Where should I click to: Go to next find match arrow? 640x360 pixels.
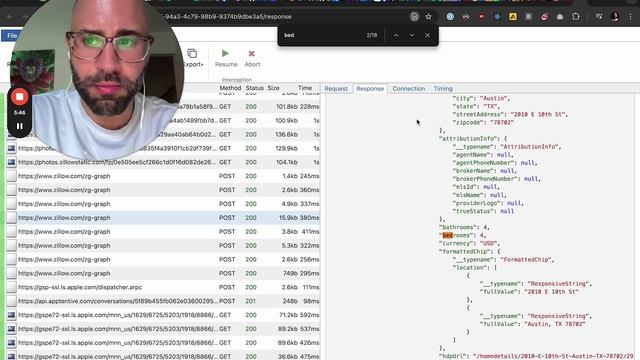412,35
